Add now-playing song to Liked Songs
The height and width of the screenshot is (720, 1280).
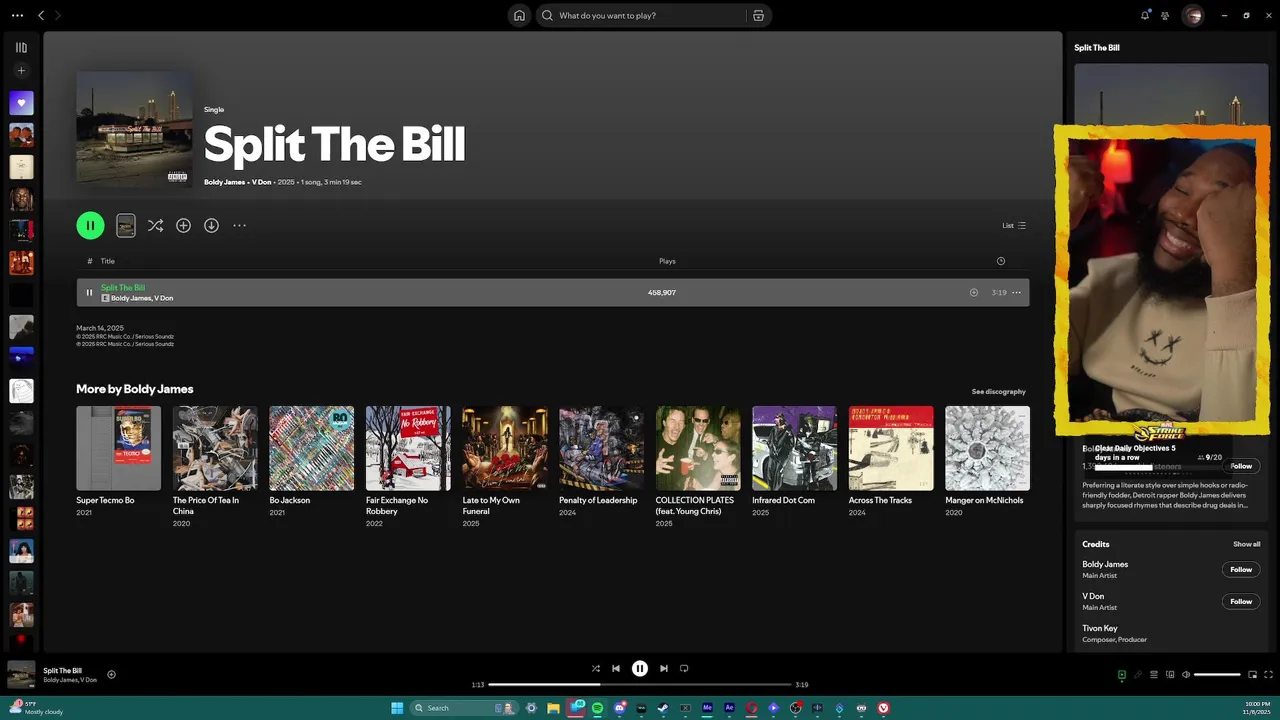pyautogui.click(x=111, y=674)
